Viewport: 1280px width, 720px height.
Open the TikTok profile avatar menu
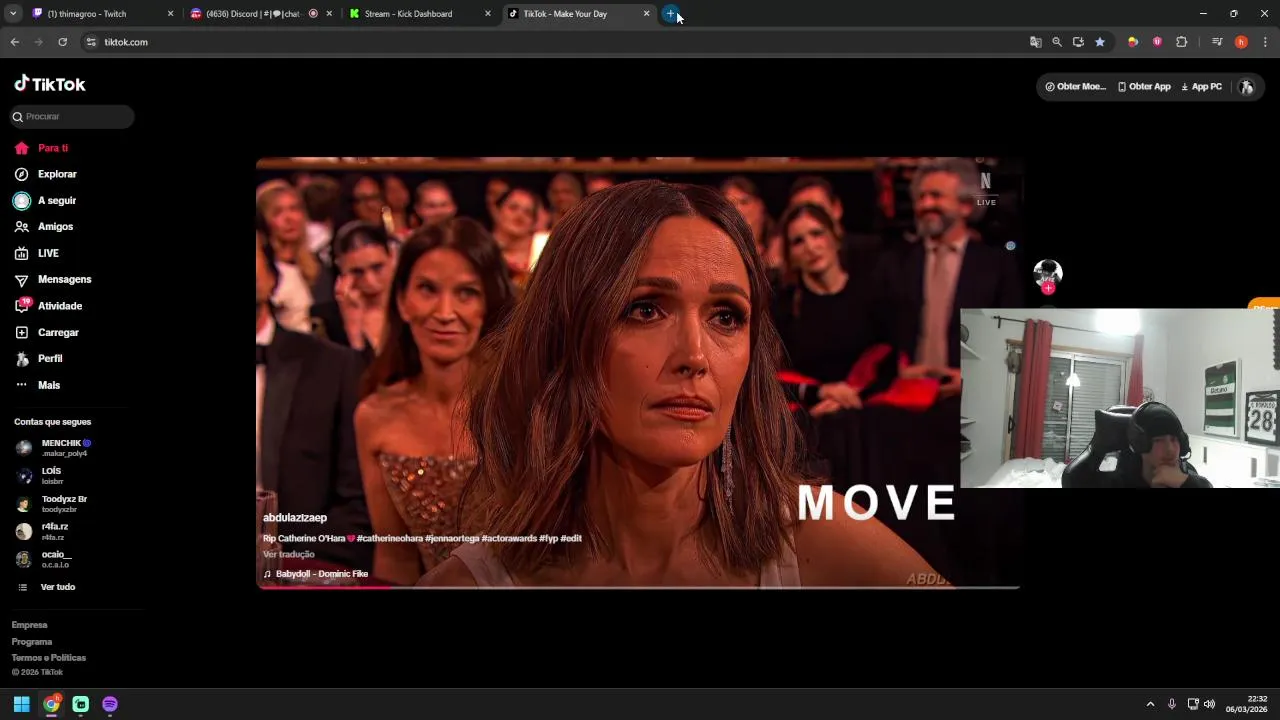pos(1246,87)
